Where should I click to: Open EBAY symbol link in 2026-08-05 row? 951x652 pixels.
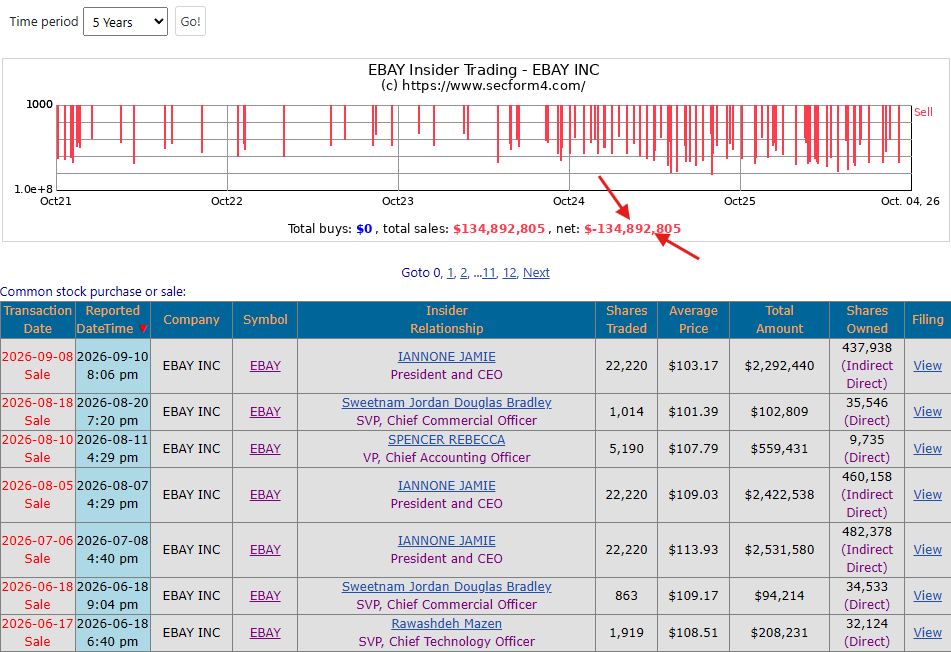pyautogui.click(x=266, y=495)
